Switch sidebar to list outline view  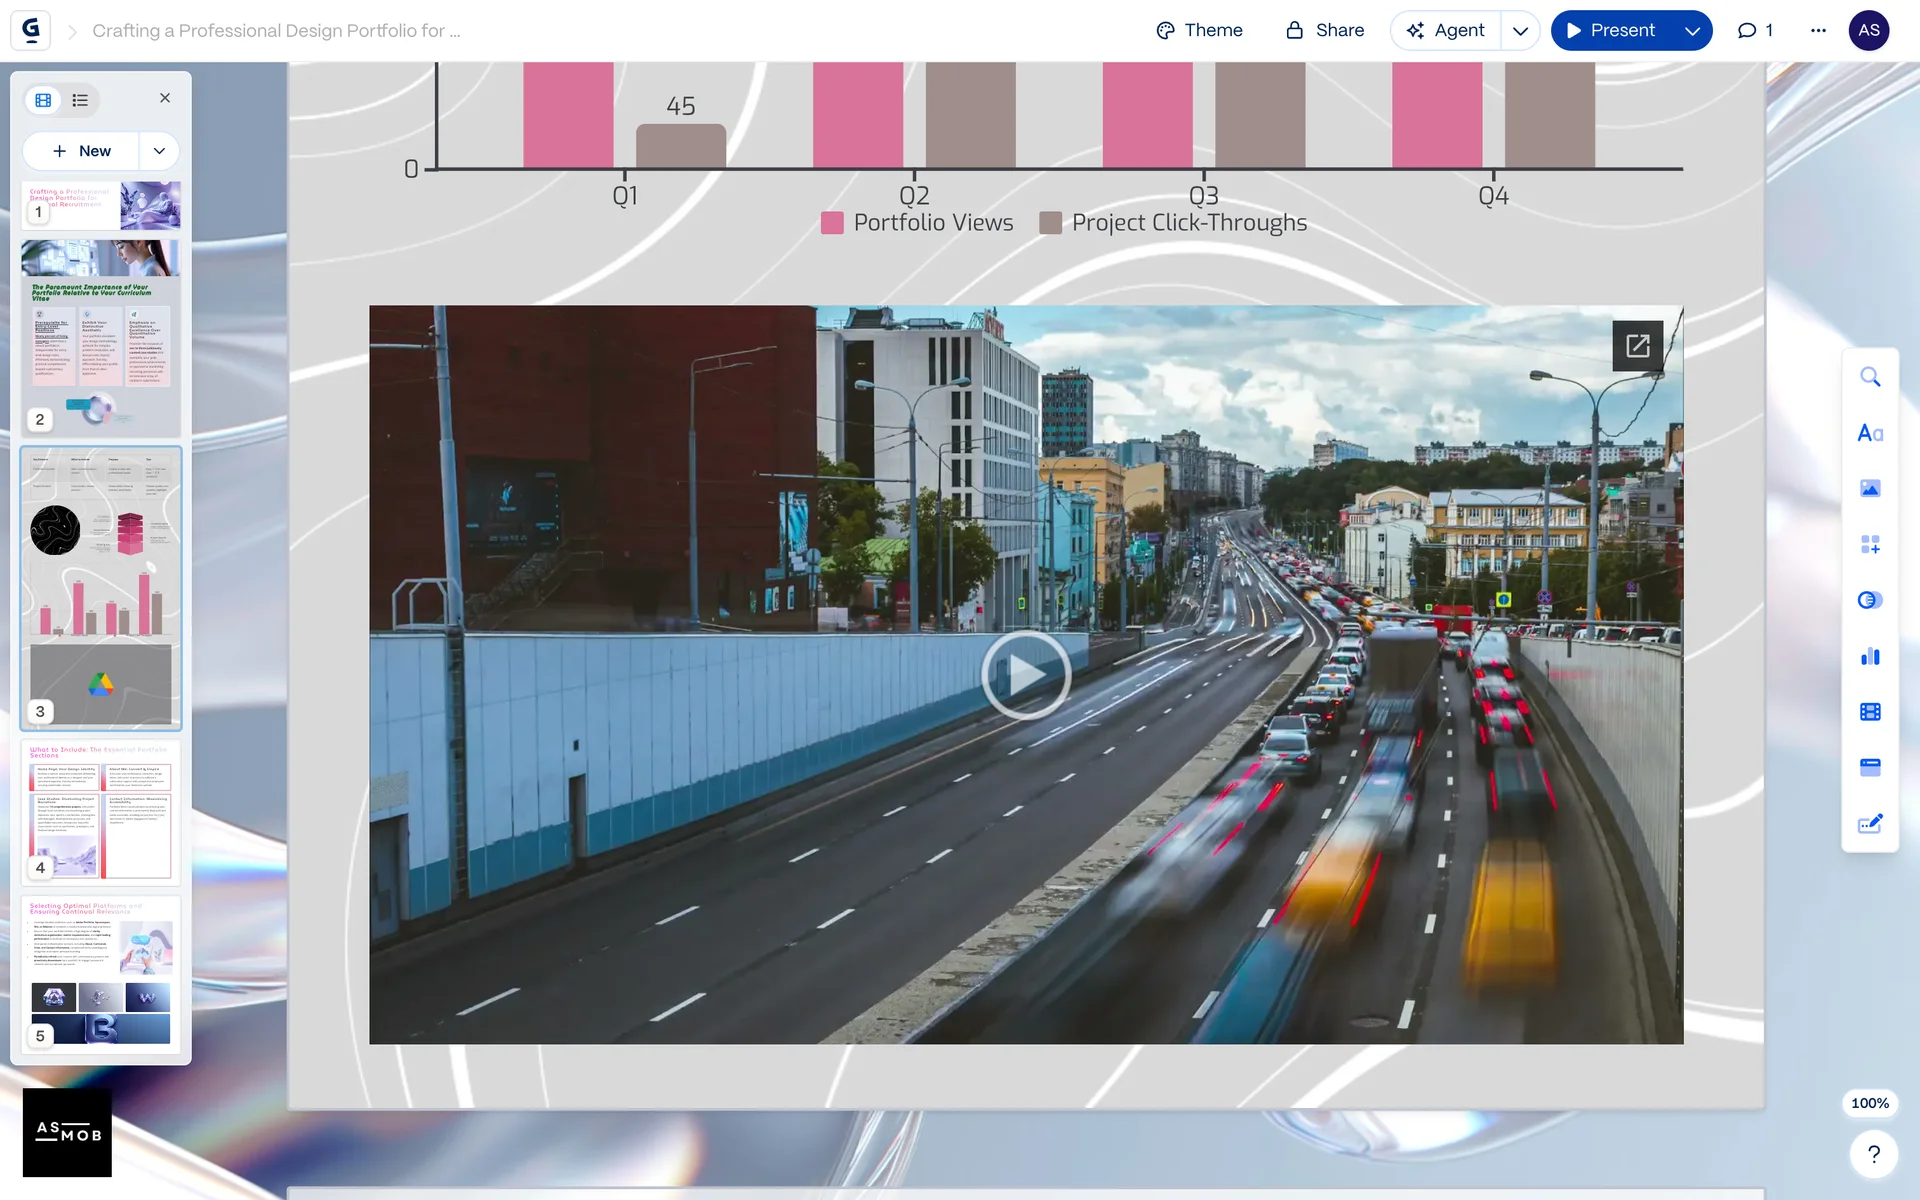coord(80,100)
